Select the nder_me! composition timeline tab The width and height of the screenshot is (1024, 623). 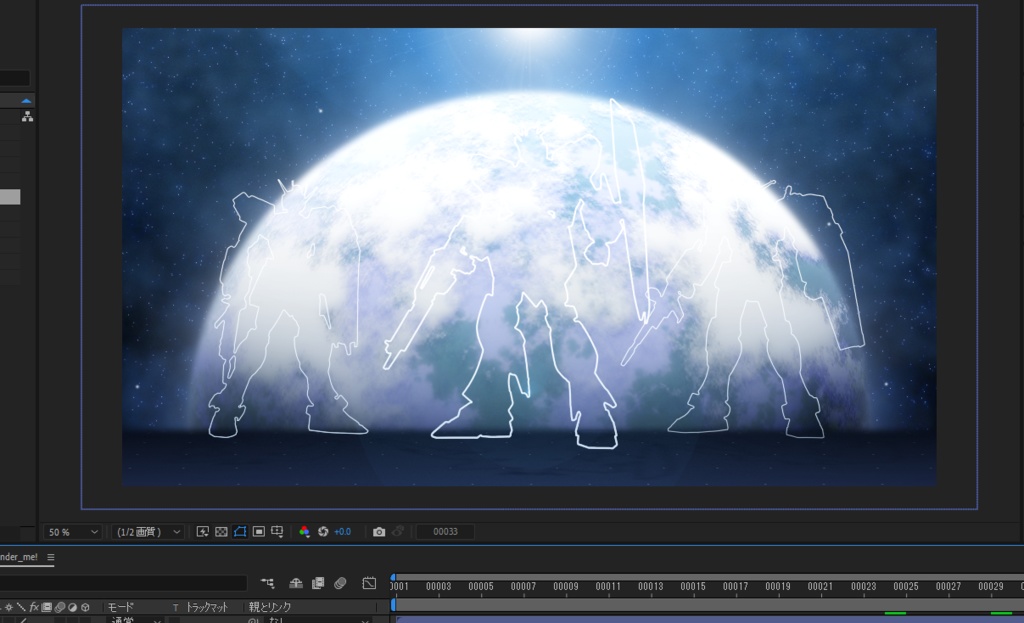19,557
